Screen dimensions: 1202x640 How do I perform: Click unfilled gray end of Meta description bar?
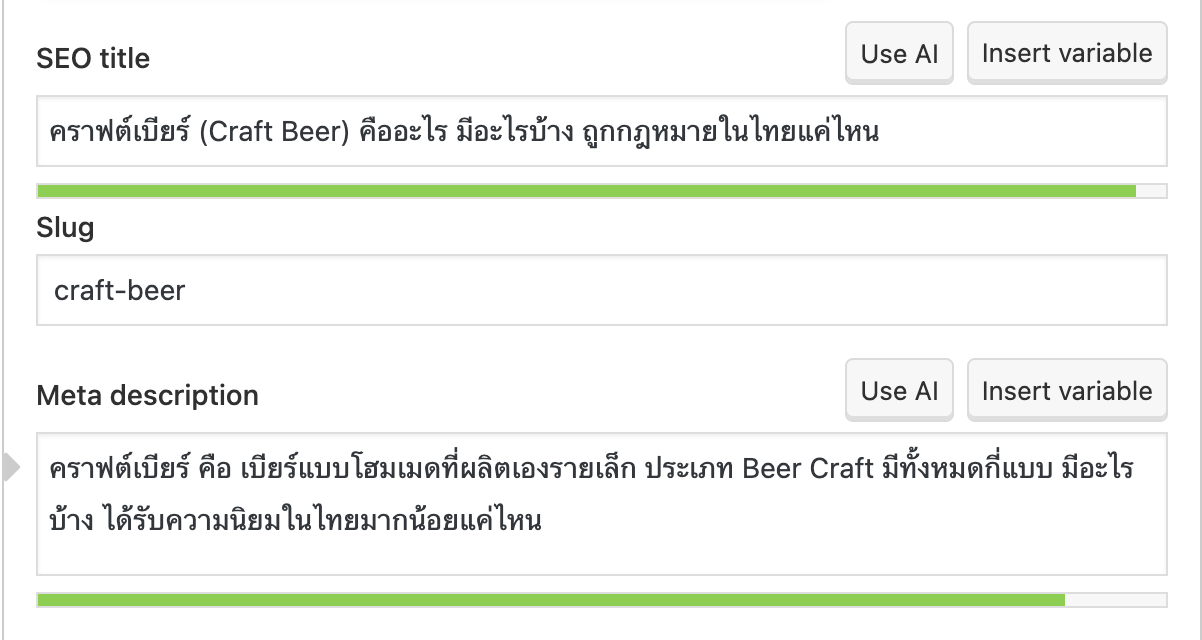pos(1115,600)
